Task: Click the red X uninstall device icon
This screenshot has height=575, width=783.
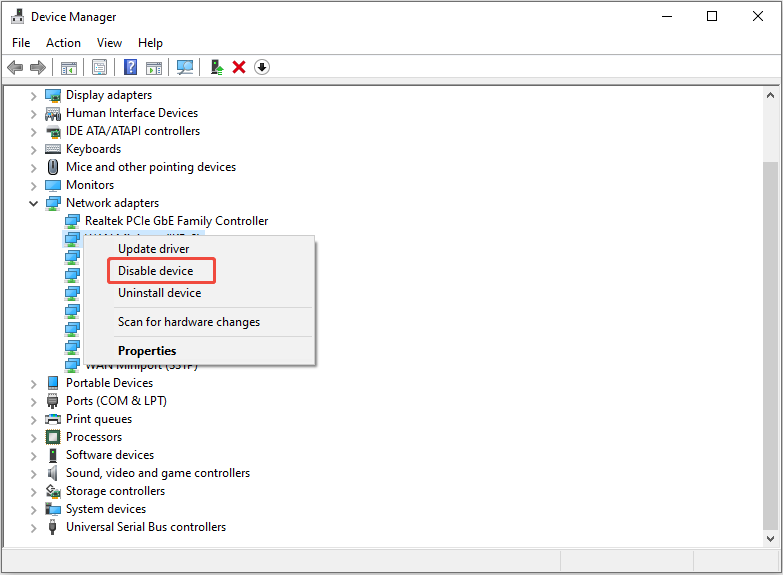Action: tap(239, 67)
